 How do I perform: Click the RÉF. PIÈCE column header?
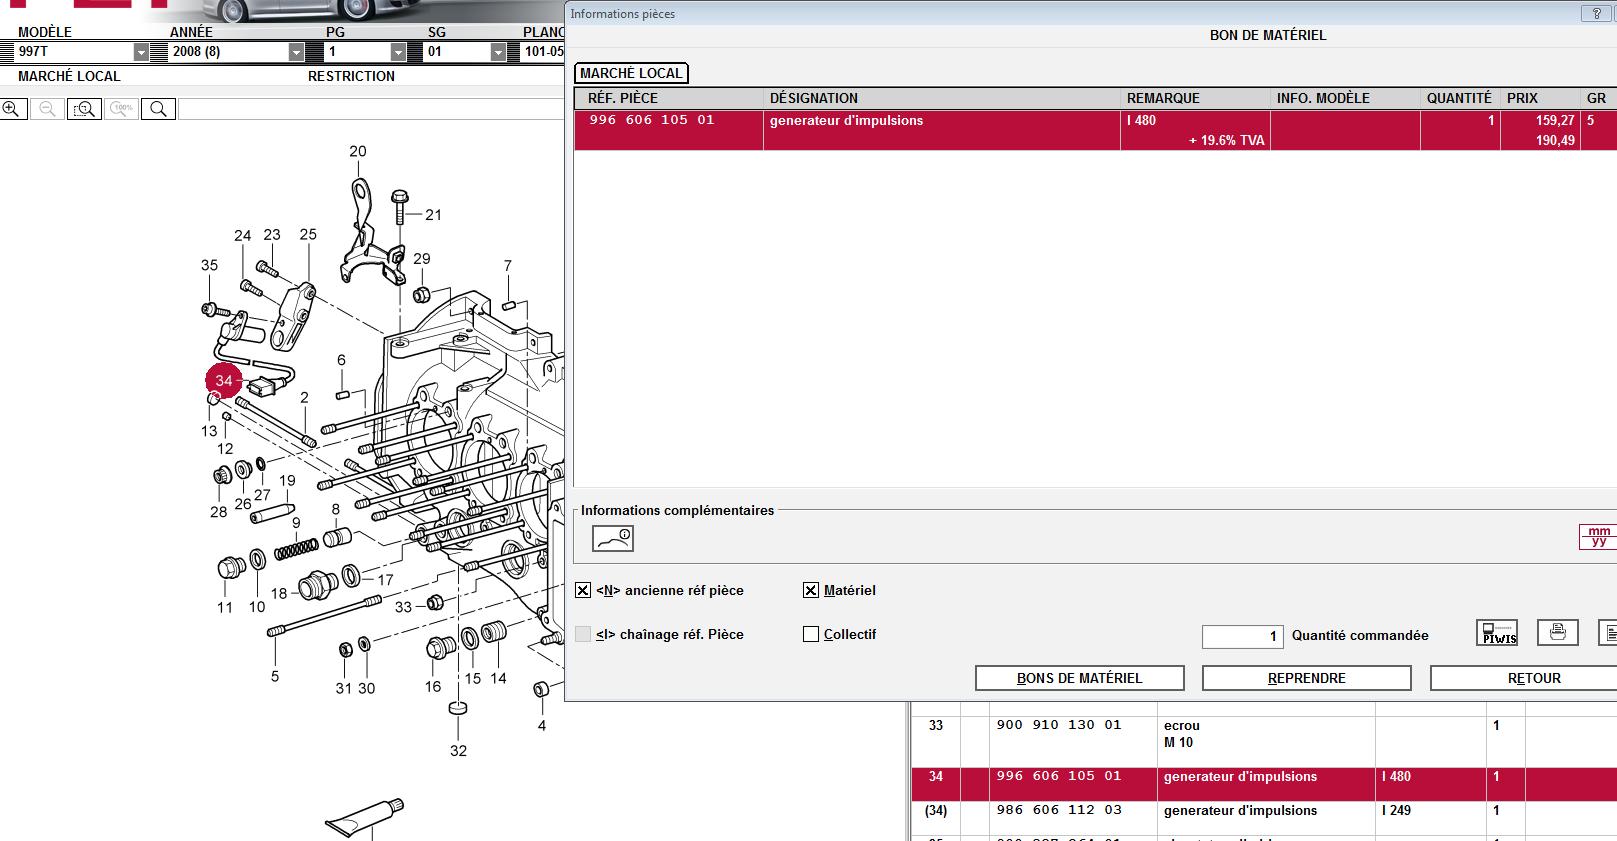668,98
